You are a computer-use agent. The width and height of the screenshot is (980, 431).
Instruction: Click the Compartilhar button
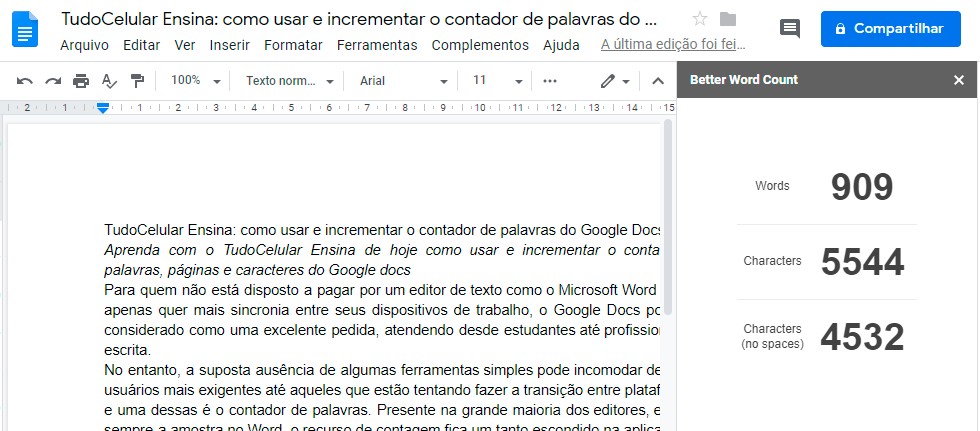coord(890,29)
